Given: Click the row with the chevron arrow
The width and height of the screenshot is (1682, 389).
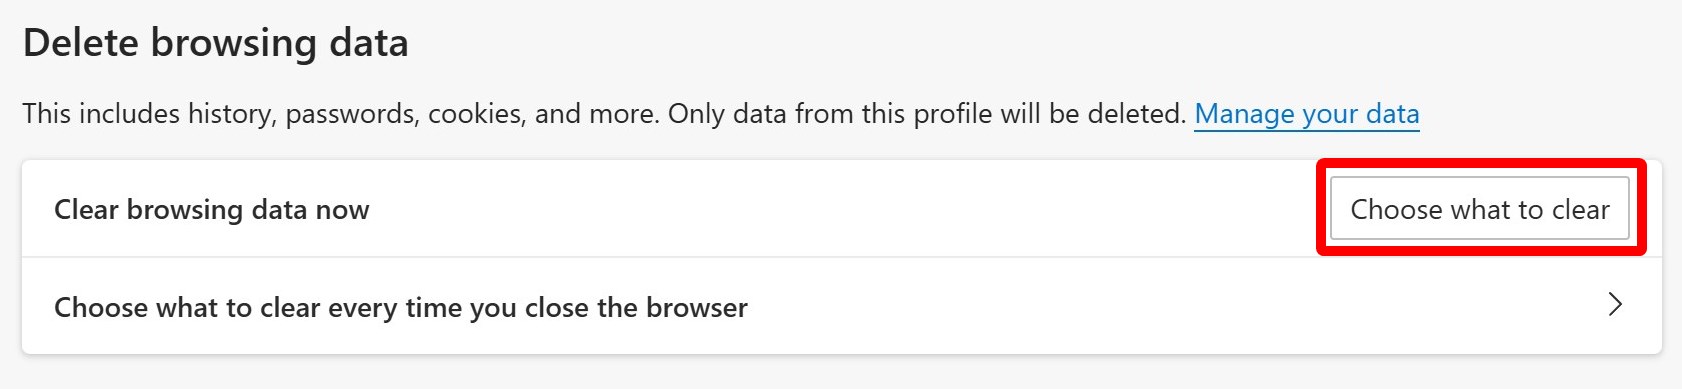Looking at the screenshot, I should [842, 306].
